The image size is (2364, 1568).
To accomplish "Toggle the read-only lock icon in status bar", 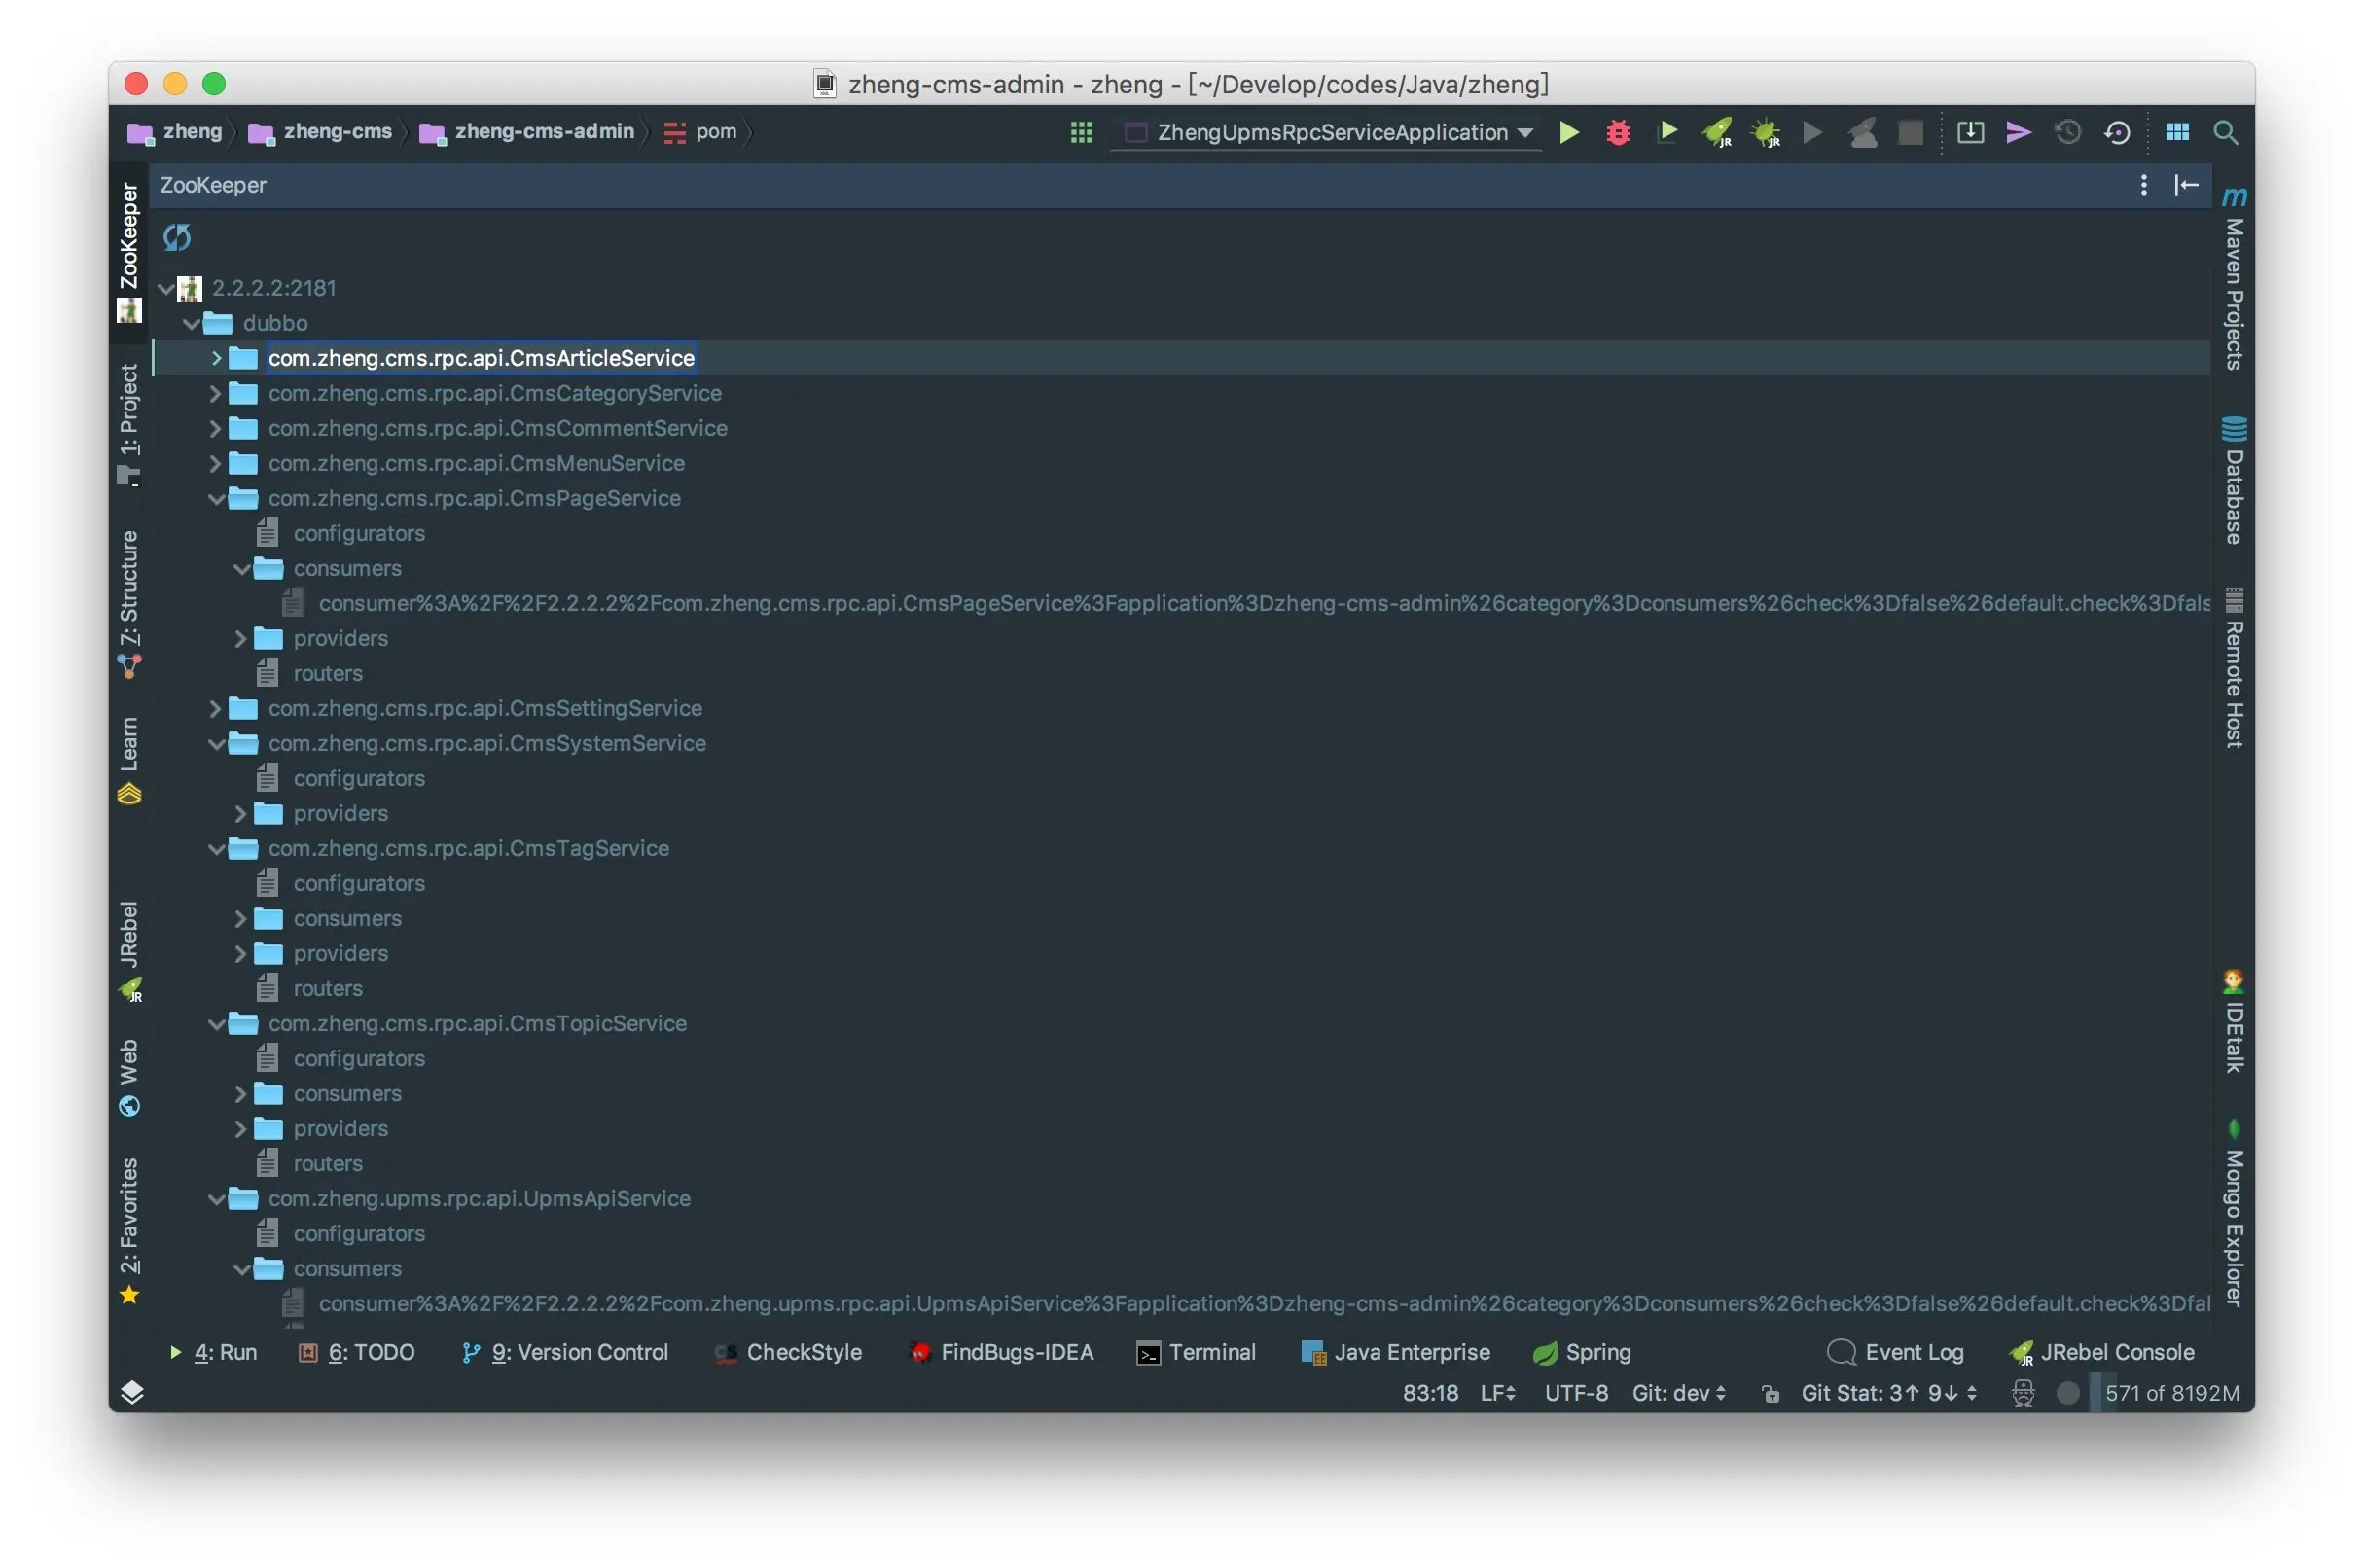I will click(1770, 1394).
